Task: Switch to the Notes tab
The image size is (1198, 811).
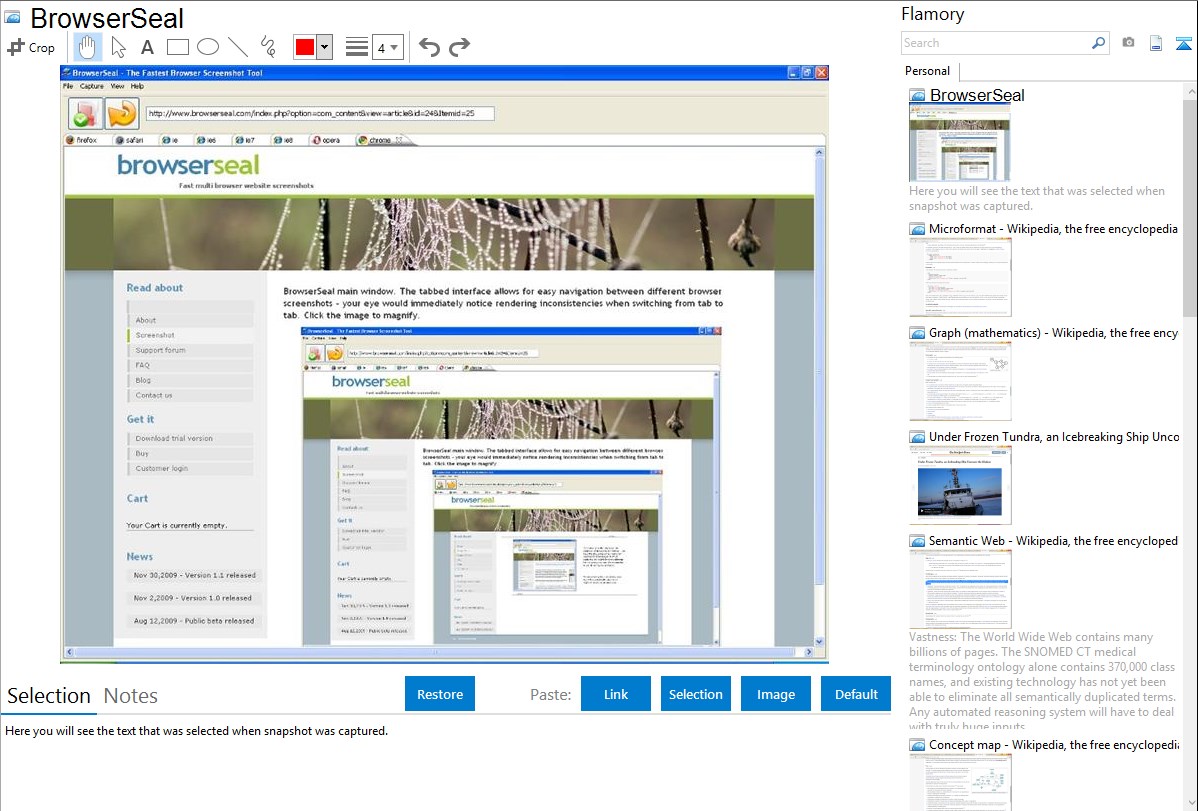Action: point(131,696)
